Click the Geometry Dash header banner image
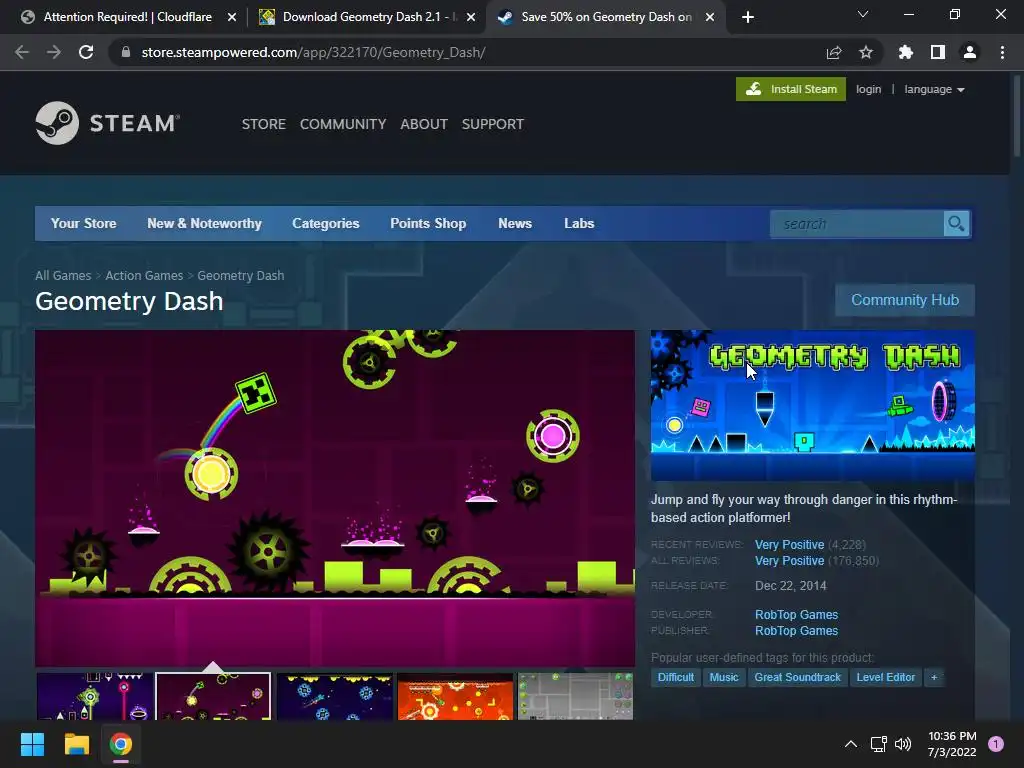This screenshot has width=1024, height=768. pos(812,405)
